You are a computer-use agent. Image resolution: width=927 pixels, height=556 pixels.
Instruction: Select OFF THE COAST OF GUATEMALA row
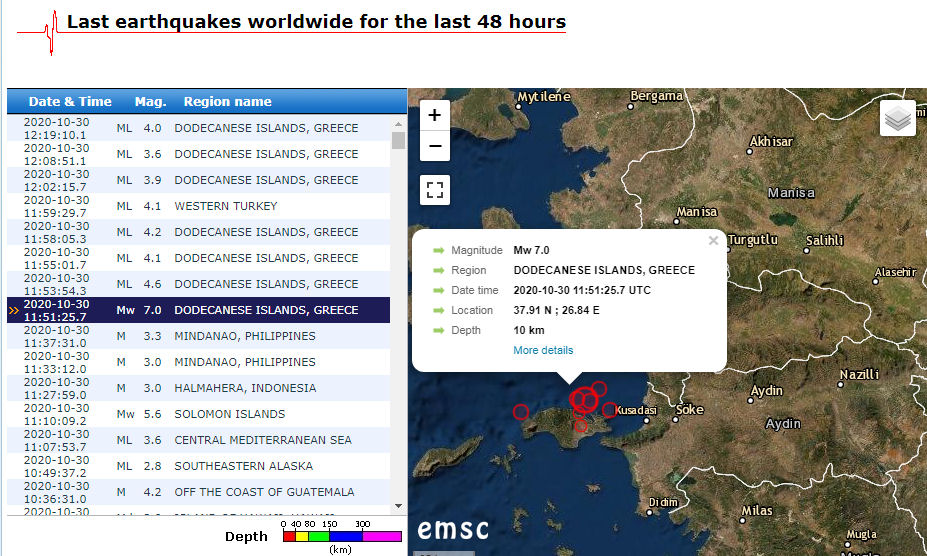(x=199, y=492)
